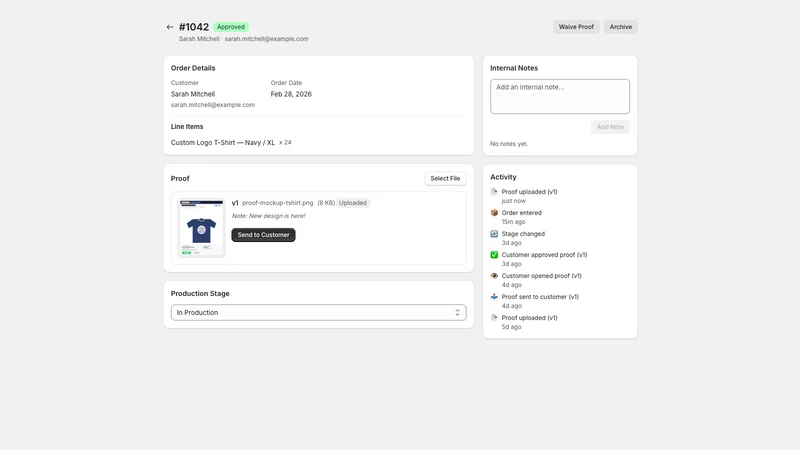Viewport: 800px width, 450px height.
Task: Focus the internal note text field
Action: click(x=560, y=96)
